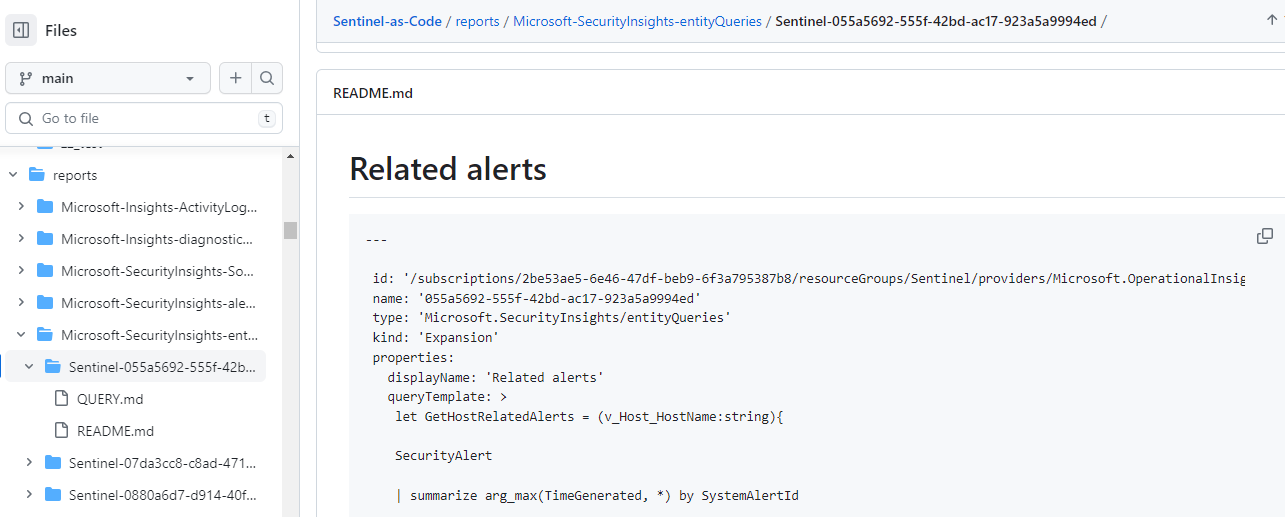Select the QUERY.md file icon
This screenshot has width=1285, height=517.
[x=61, y=399]
